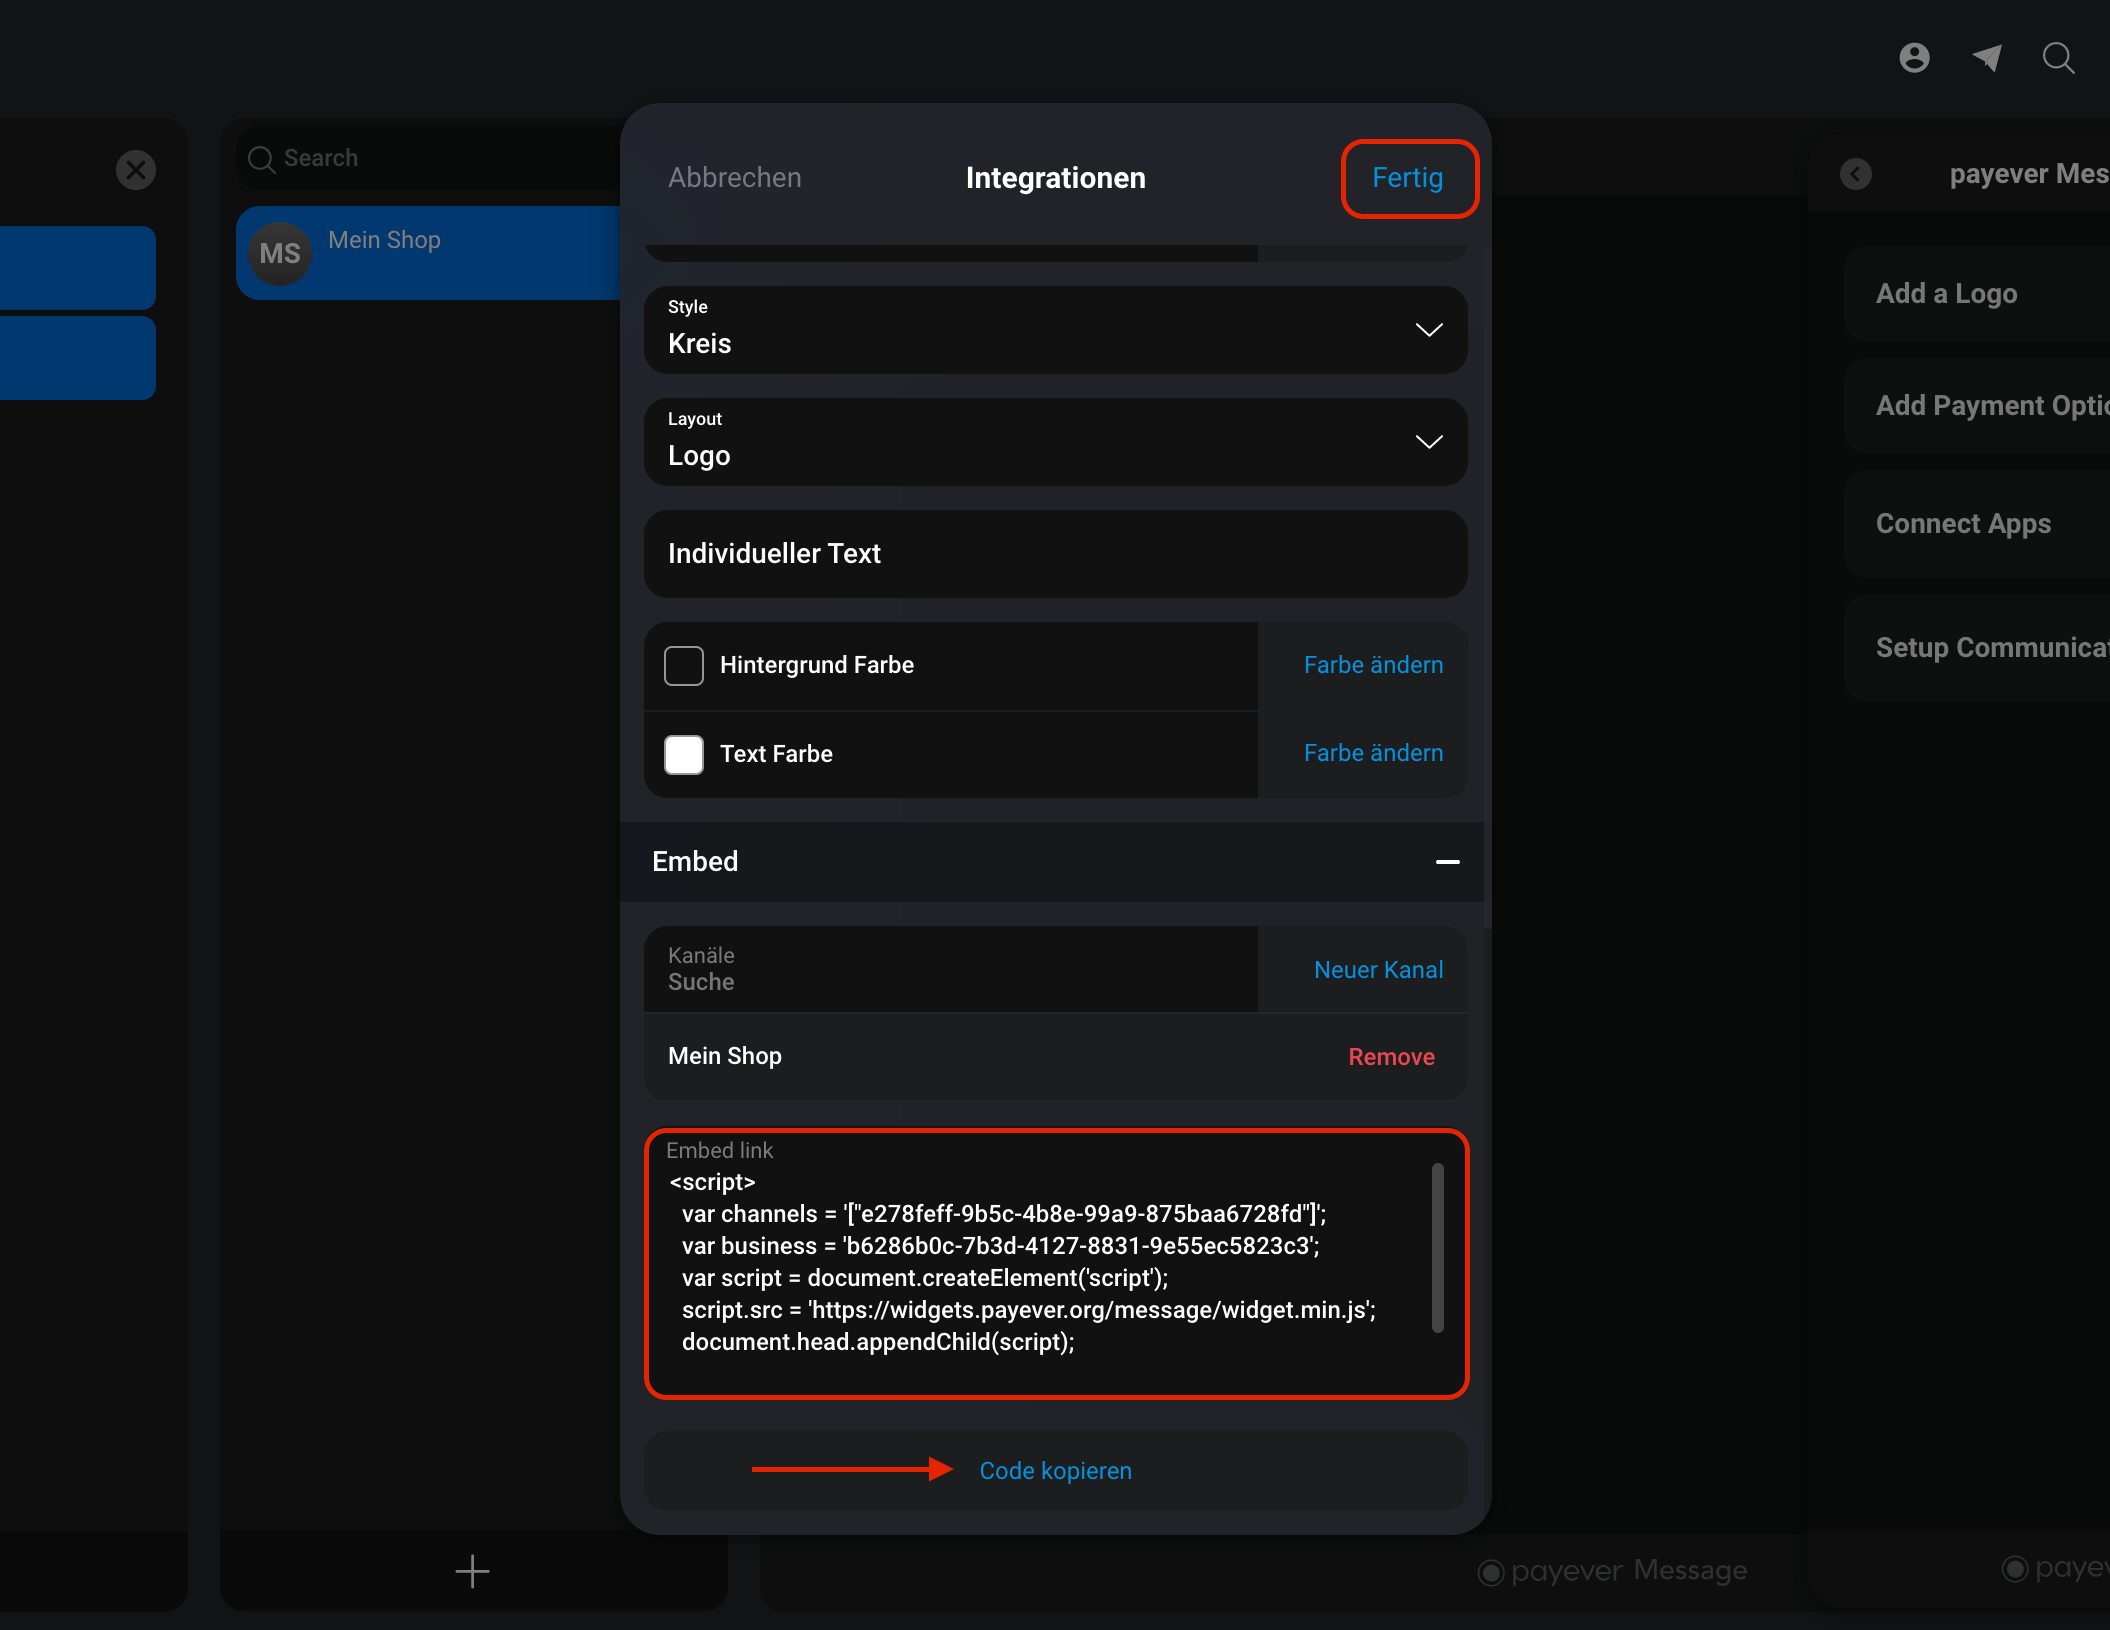Click the Individueller Text field

(1056, 554)
